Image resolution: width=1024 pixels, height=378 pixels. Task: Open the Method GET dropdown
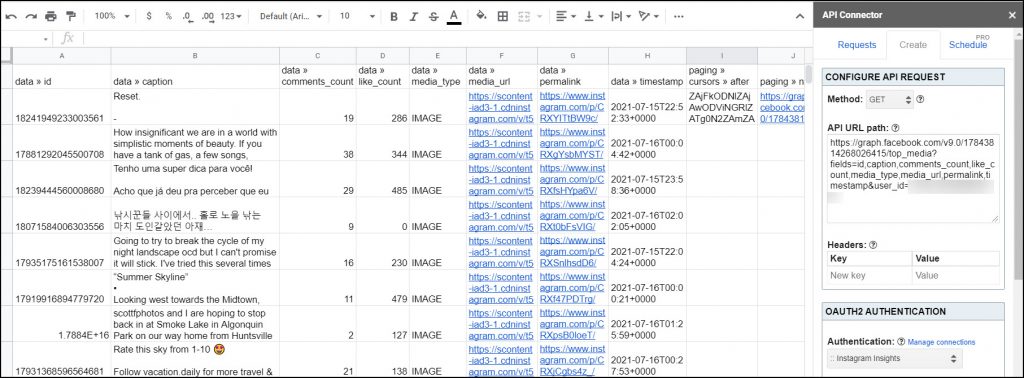[888, 100]
